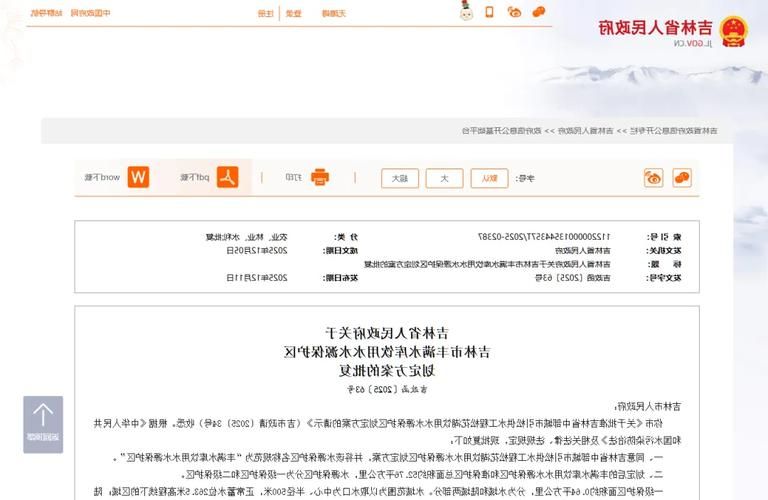Click document number 吉政函〔2025〕63号 in info table
This screenshot has height=500, width=768.
pyautogui.click(x=573, y=278)
